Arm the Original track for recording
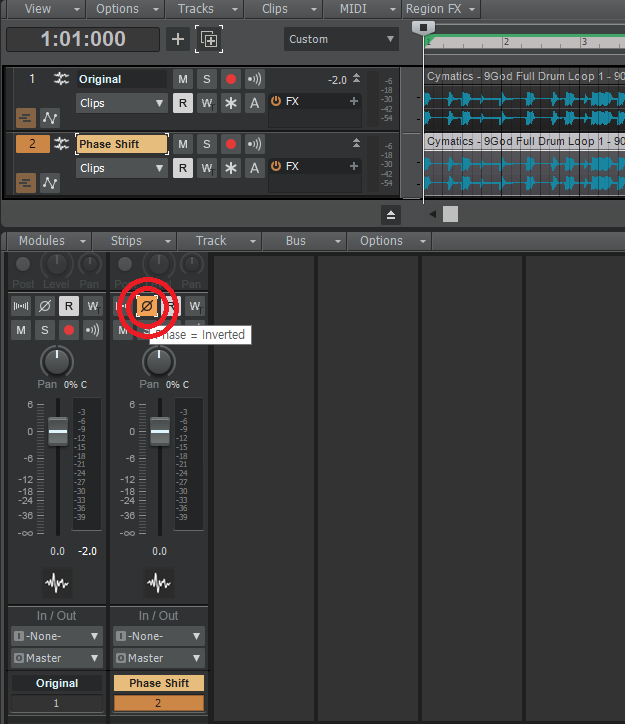Screen dimensions: 625x724 (x=231, y=79)
